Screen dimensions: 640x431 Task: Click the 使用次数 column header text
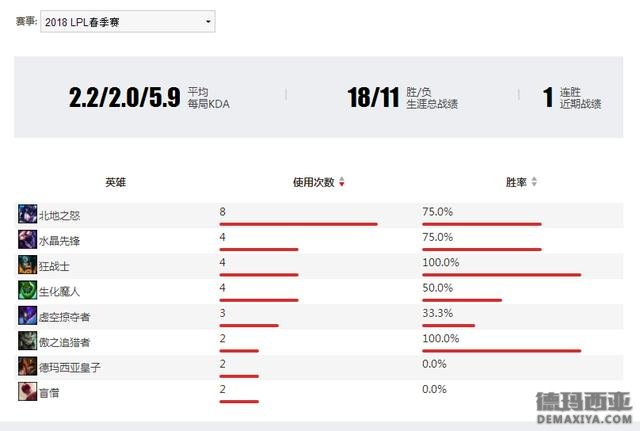point(313,182)
